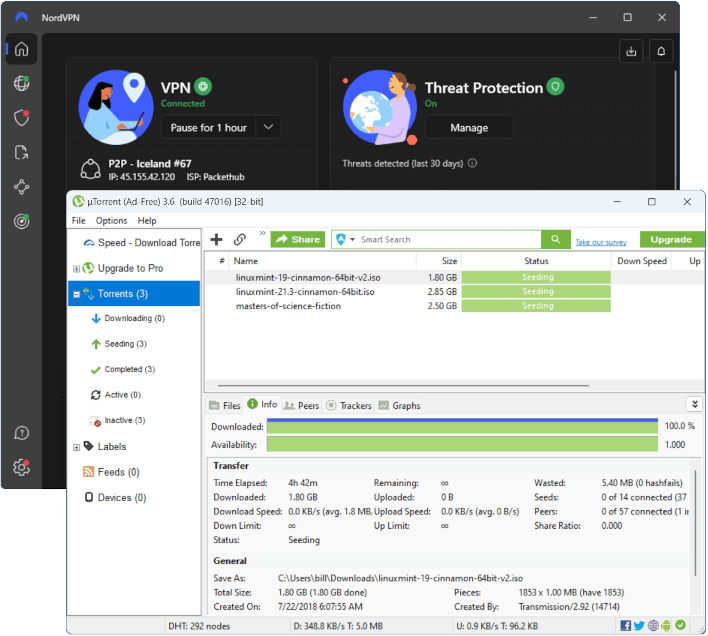Image resolution: width=708 pixels, height=636 pixels.
Task: Open NordVPN file sharing sidebar icon
Action: [21, 153]
